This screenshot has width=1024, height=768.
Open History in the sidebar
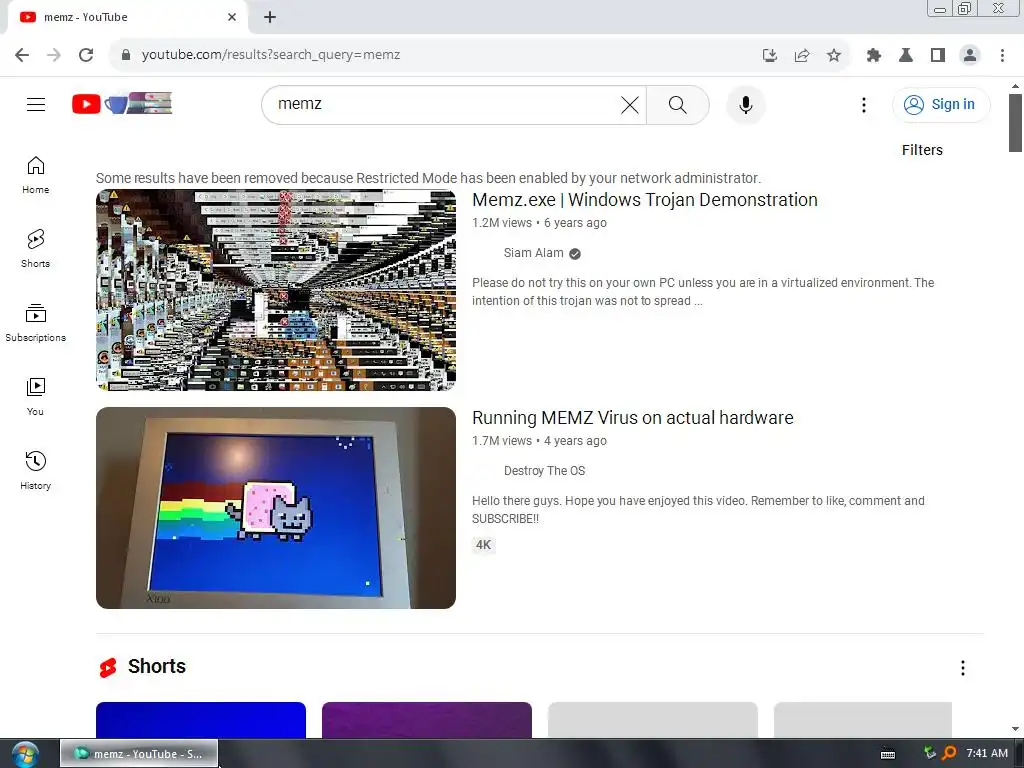(x=35, y=470)
